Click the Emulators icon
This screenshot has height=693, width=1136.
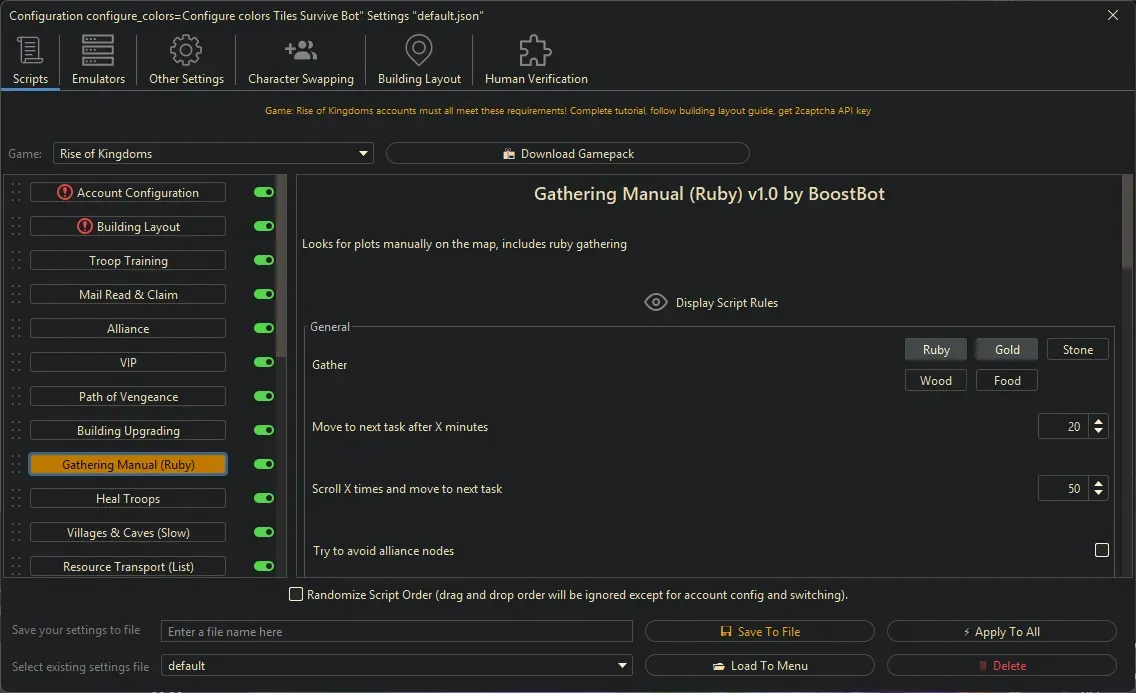pyautogui.click(x=97, y=49)
